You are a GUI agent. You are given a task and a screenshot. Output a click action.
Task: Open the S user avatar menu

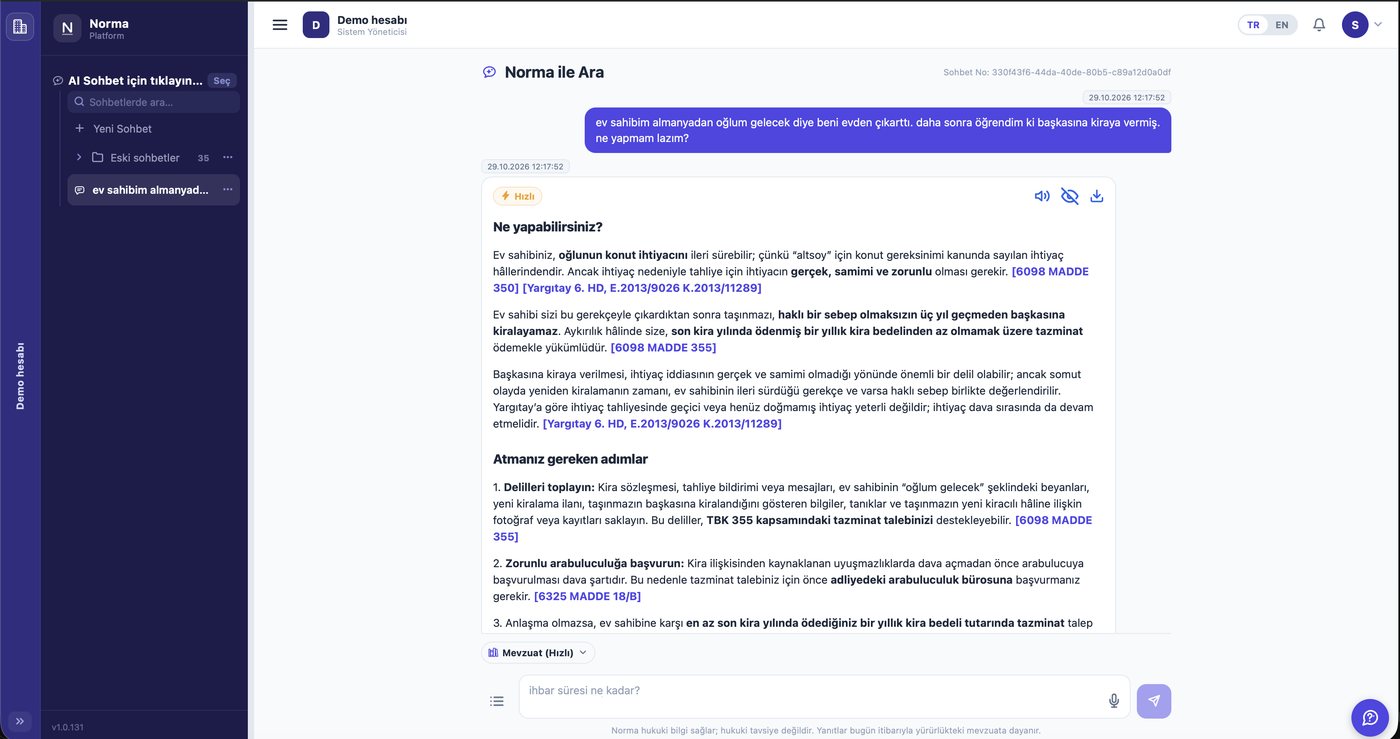pyautogui.click(x=1355, y=25)
